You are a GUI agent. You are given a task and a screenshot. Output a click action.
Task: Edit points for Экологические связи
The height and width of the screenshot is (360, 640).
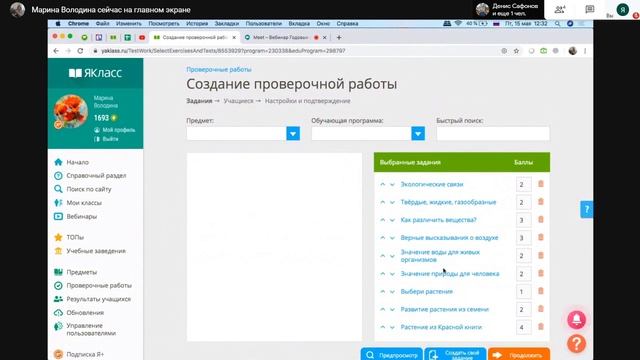[523, 184]
